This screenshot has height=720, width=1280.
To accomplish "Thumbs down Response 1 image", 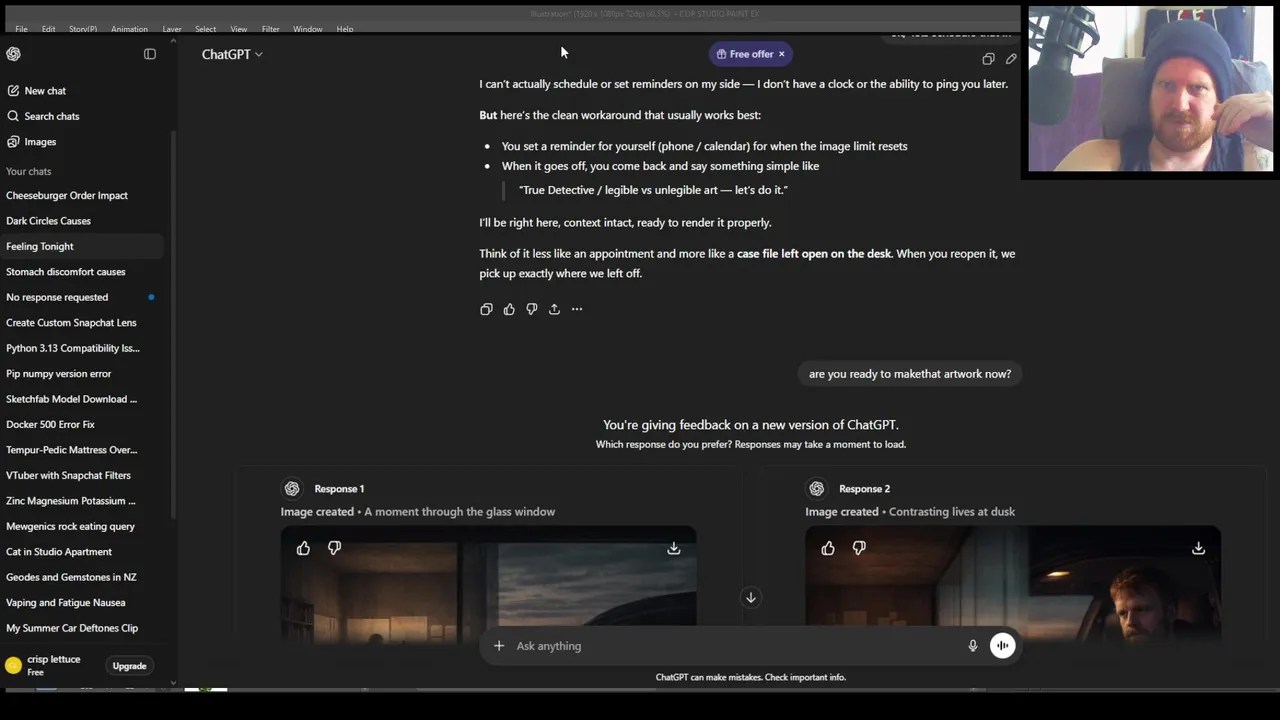I will coord(334,548).
